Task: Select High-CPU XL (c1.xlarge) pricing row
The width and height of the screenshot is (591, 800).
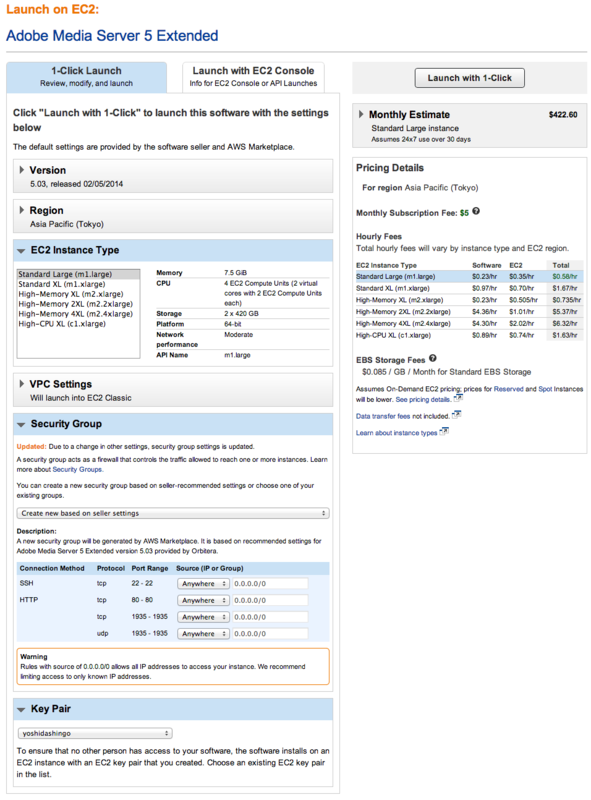Action: click(469, 335)
